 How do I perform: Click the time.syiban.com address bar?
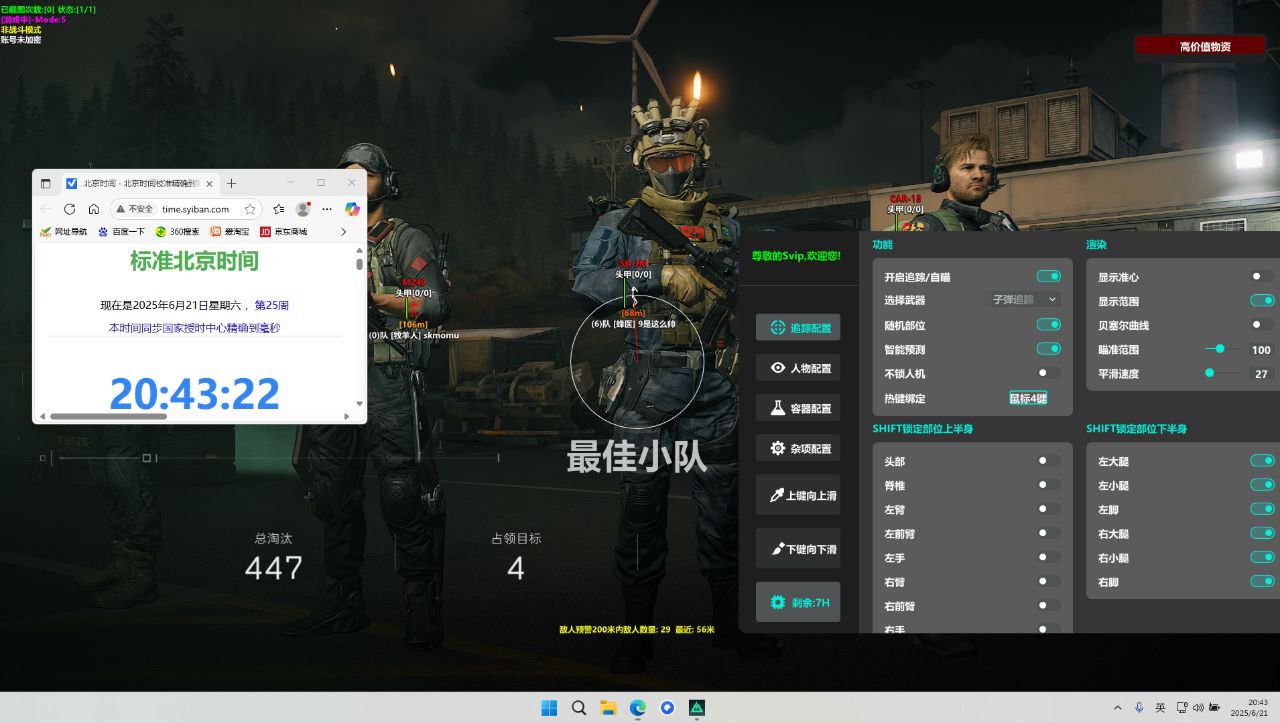tap(196, 209)
